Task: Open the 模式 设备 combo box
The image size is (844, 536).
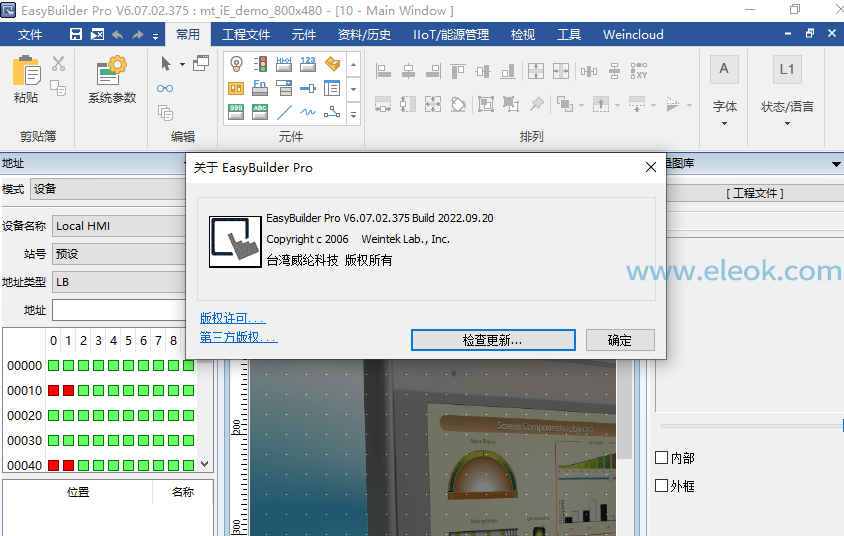Action: (x=108, y=189)
